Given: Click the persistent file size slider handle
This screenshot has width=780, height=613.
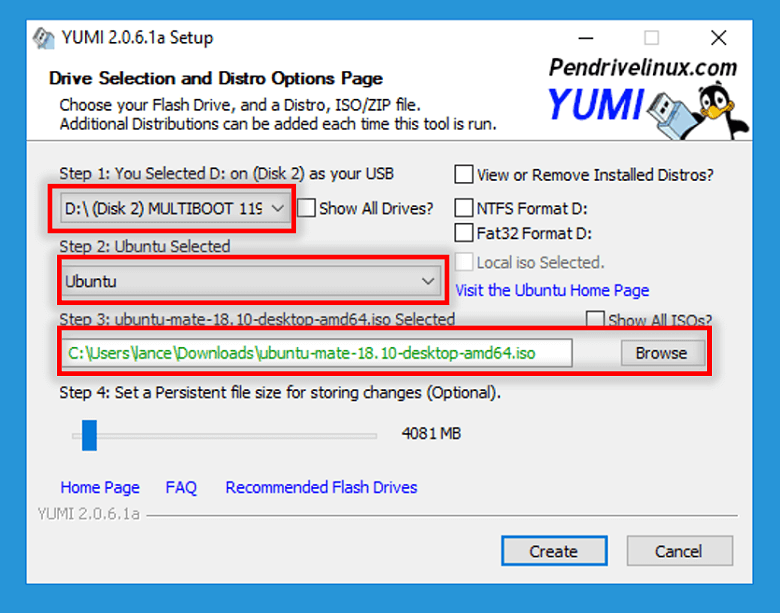Looking at the screenshot, I should point(90,435).
